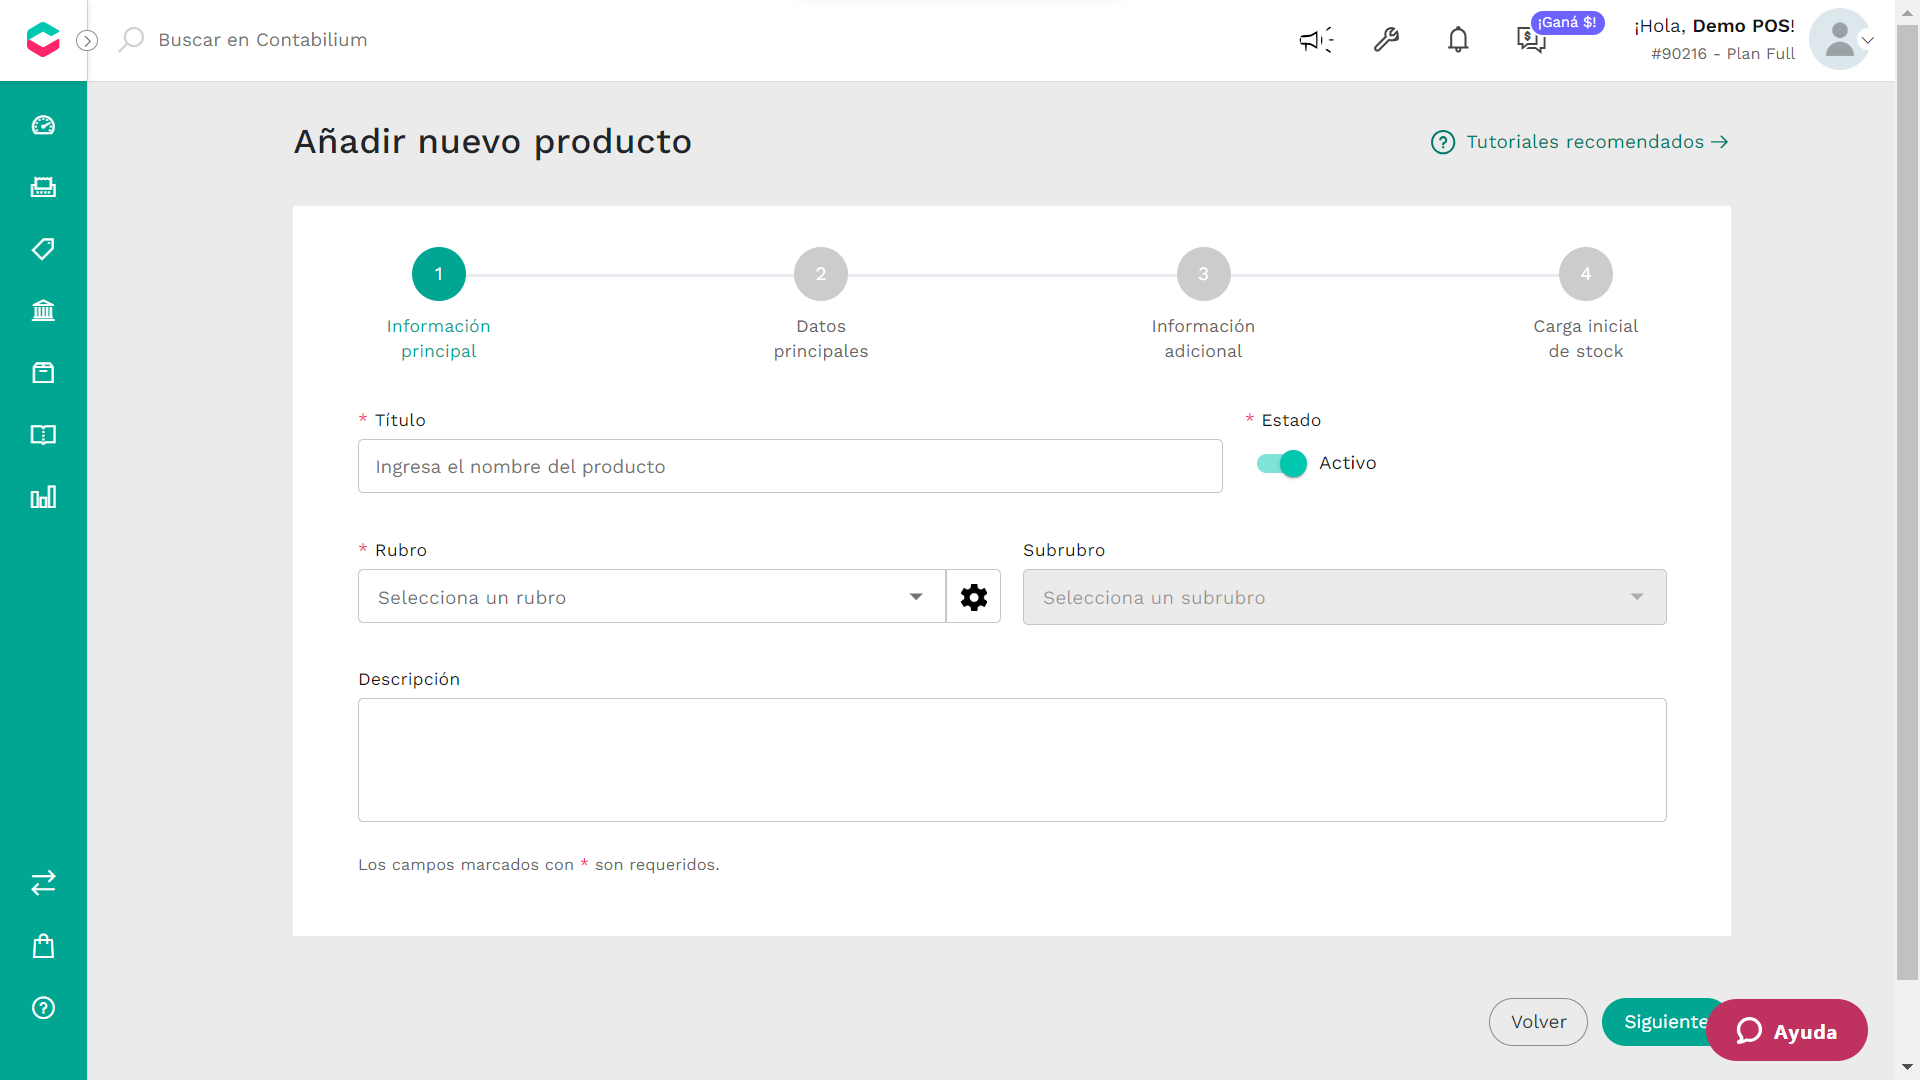Open the dashboard gauge sidebar icon
The width and height of the screenshot is (1920, 1080).
(43, 125)
